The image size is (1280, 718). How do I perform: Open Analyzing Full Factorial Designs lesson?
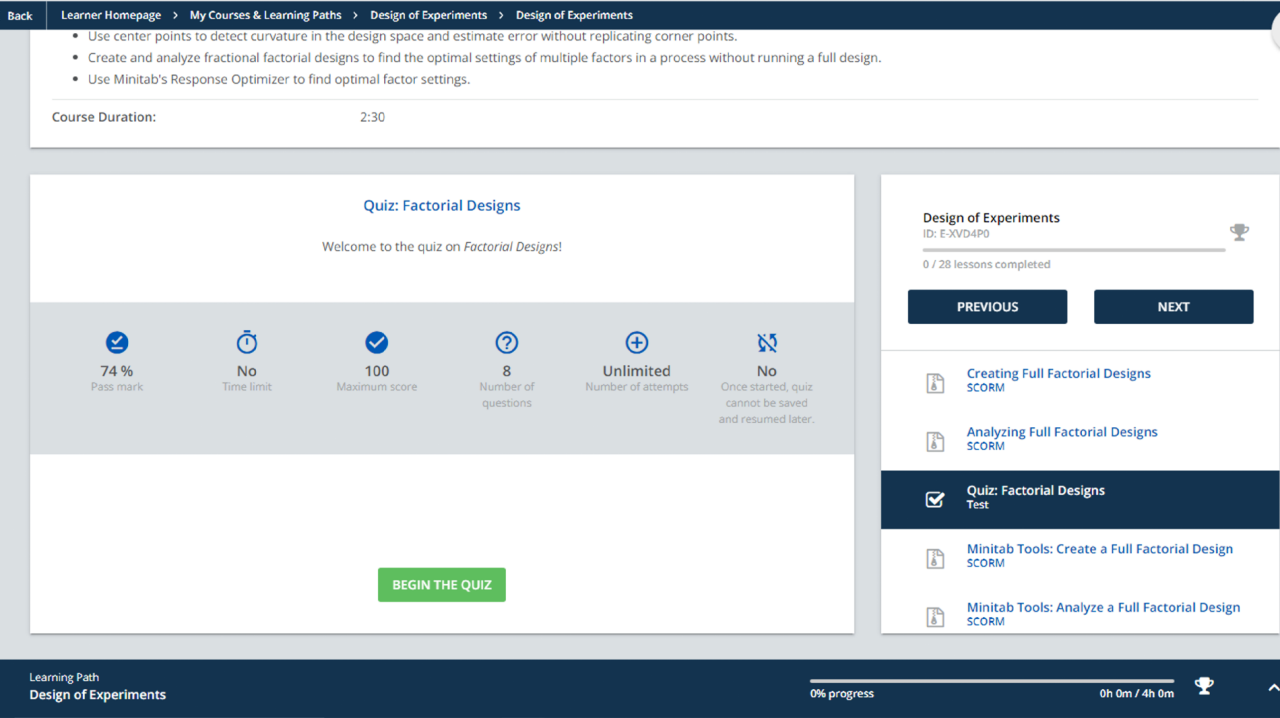tap(1061, 432)
